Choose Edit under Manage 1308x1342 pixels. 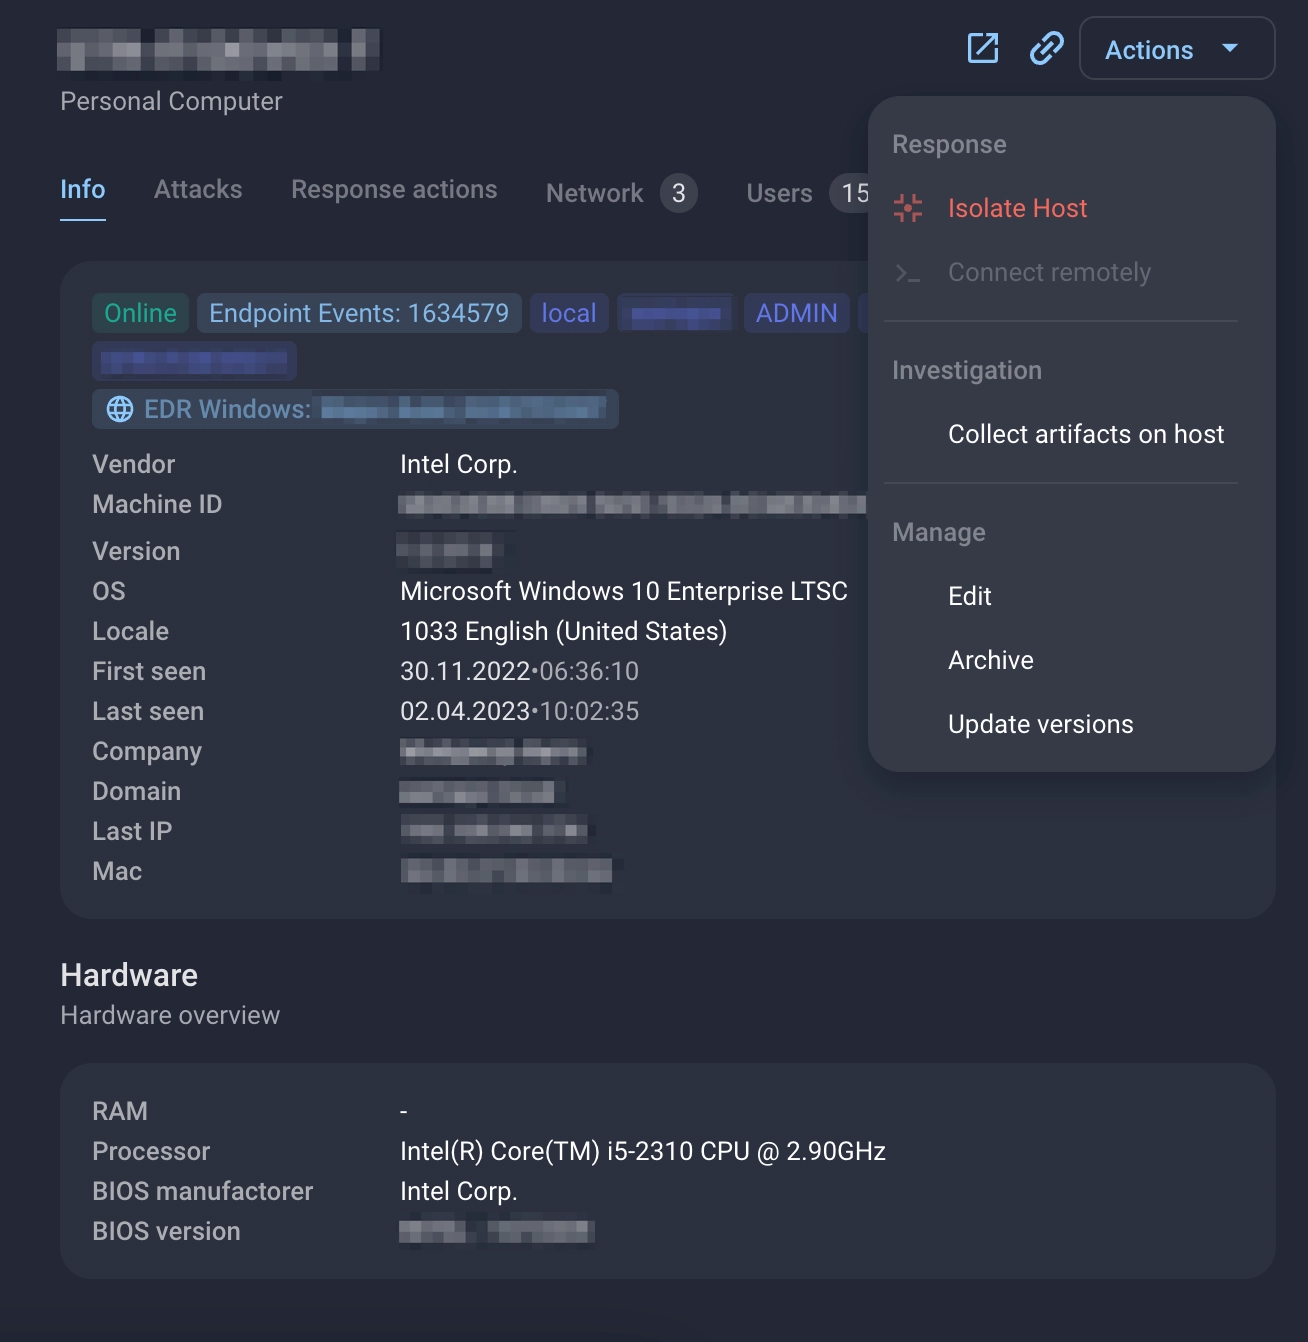click(970, 596)
